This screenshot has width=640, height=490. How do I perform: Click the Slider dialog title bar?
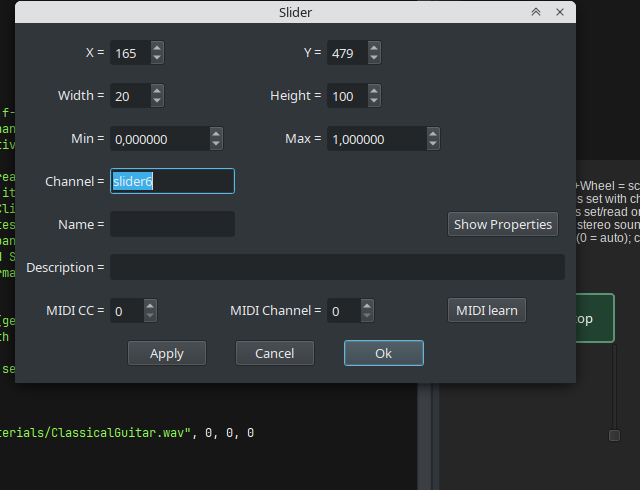tap(296, 12)
